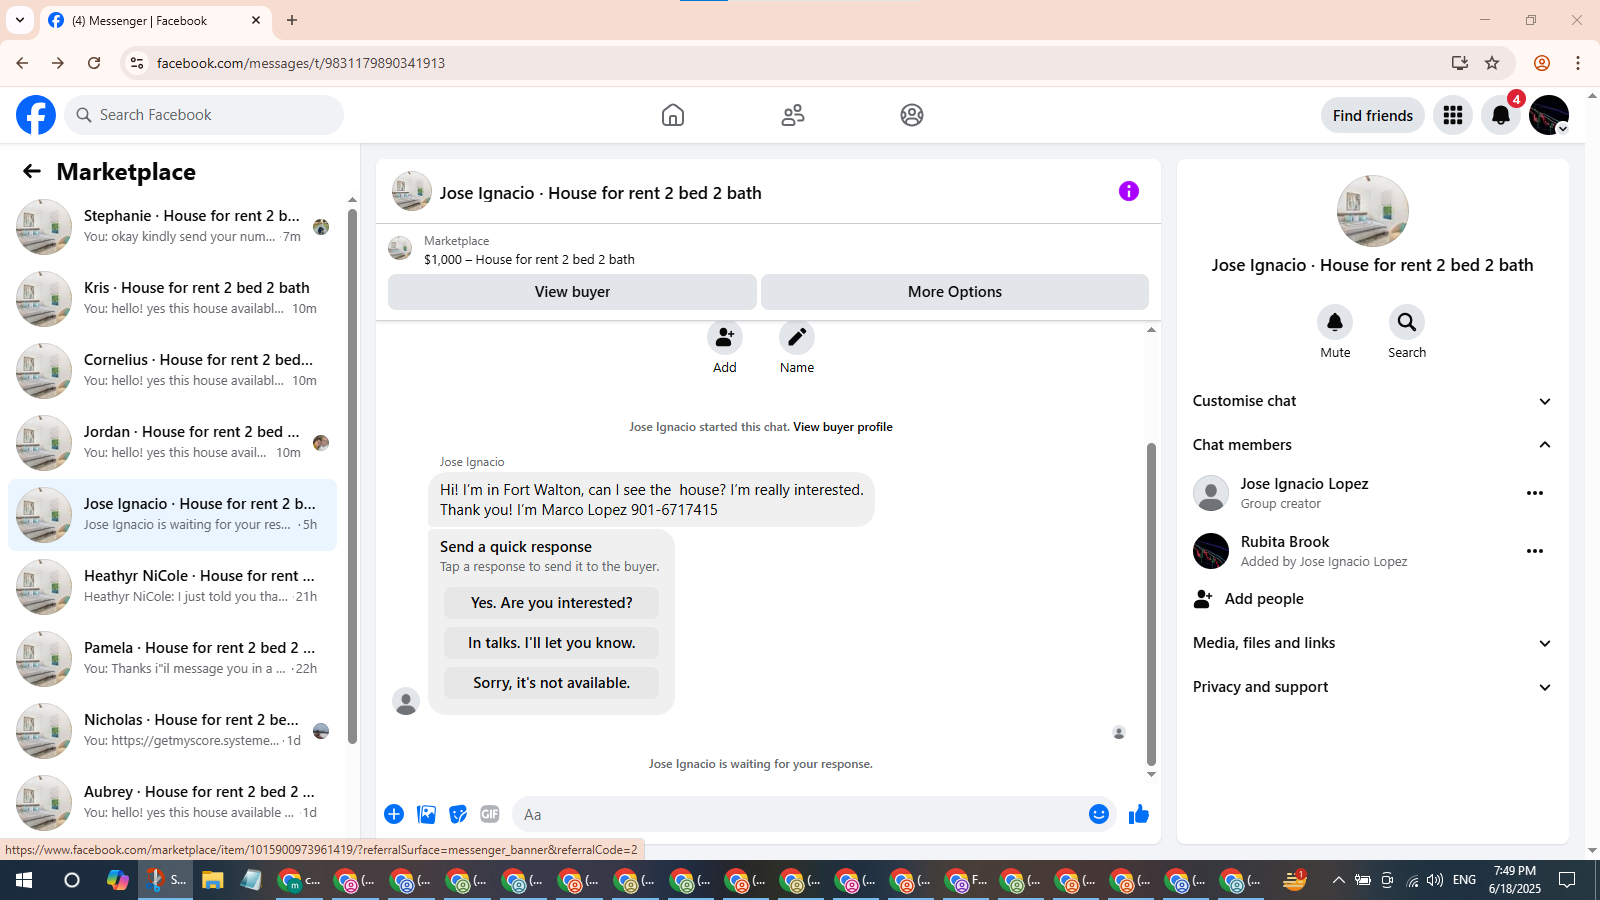Mute this conversation with bell icon

(1335, 322)
